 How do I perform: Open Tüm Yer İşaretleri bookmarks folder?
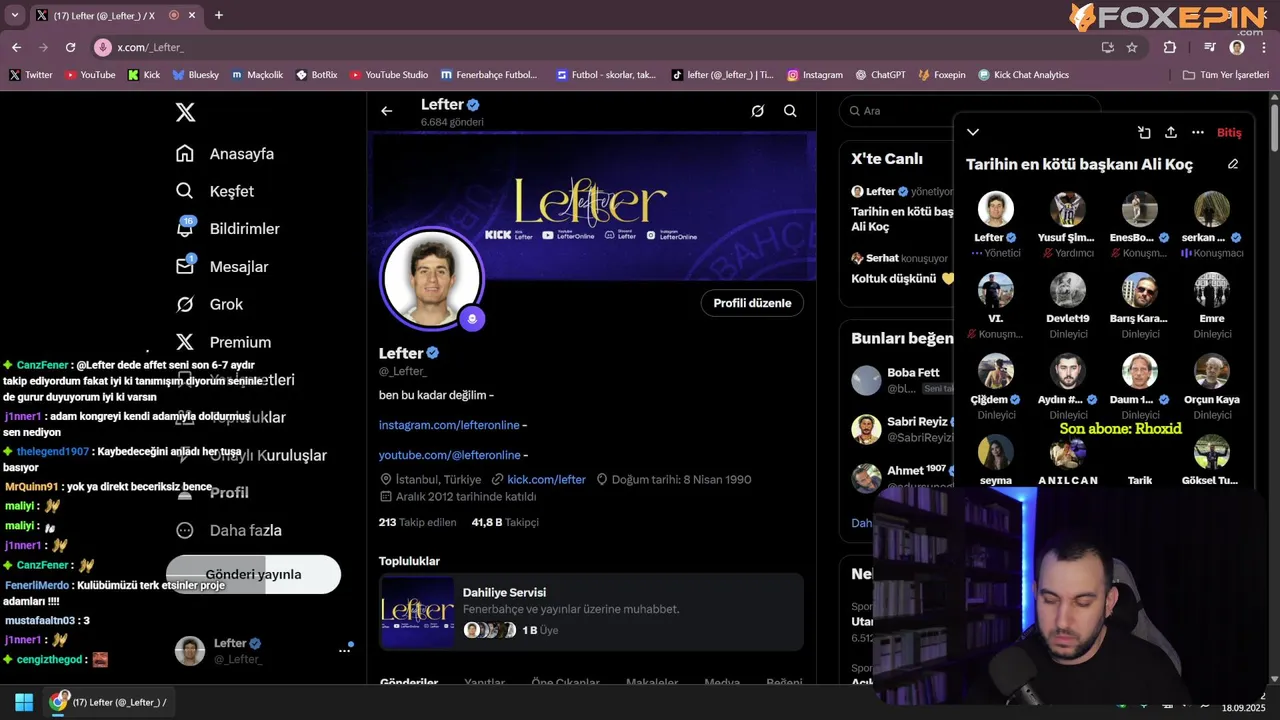click(1225, 75)
